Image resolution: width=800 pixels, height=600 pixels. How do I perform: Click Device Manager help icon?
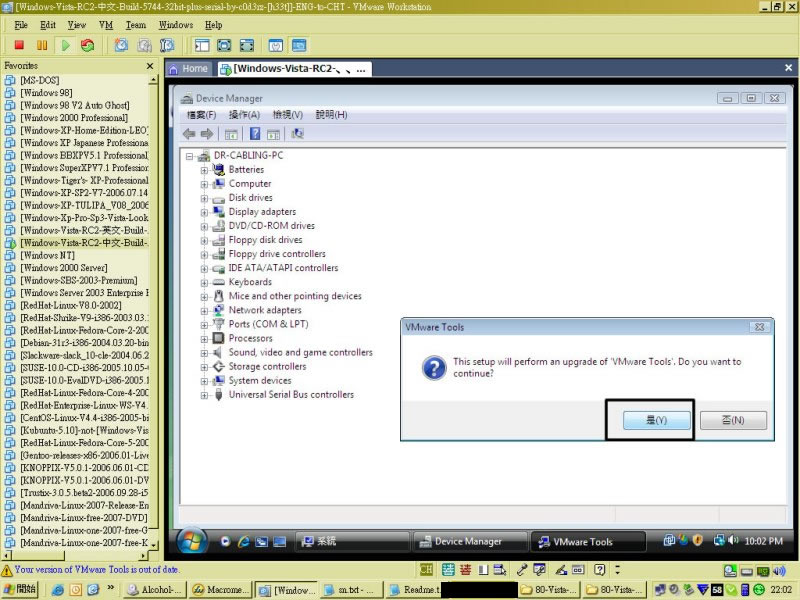point(255,134)
